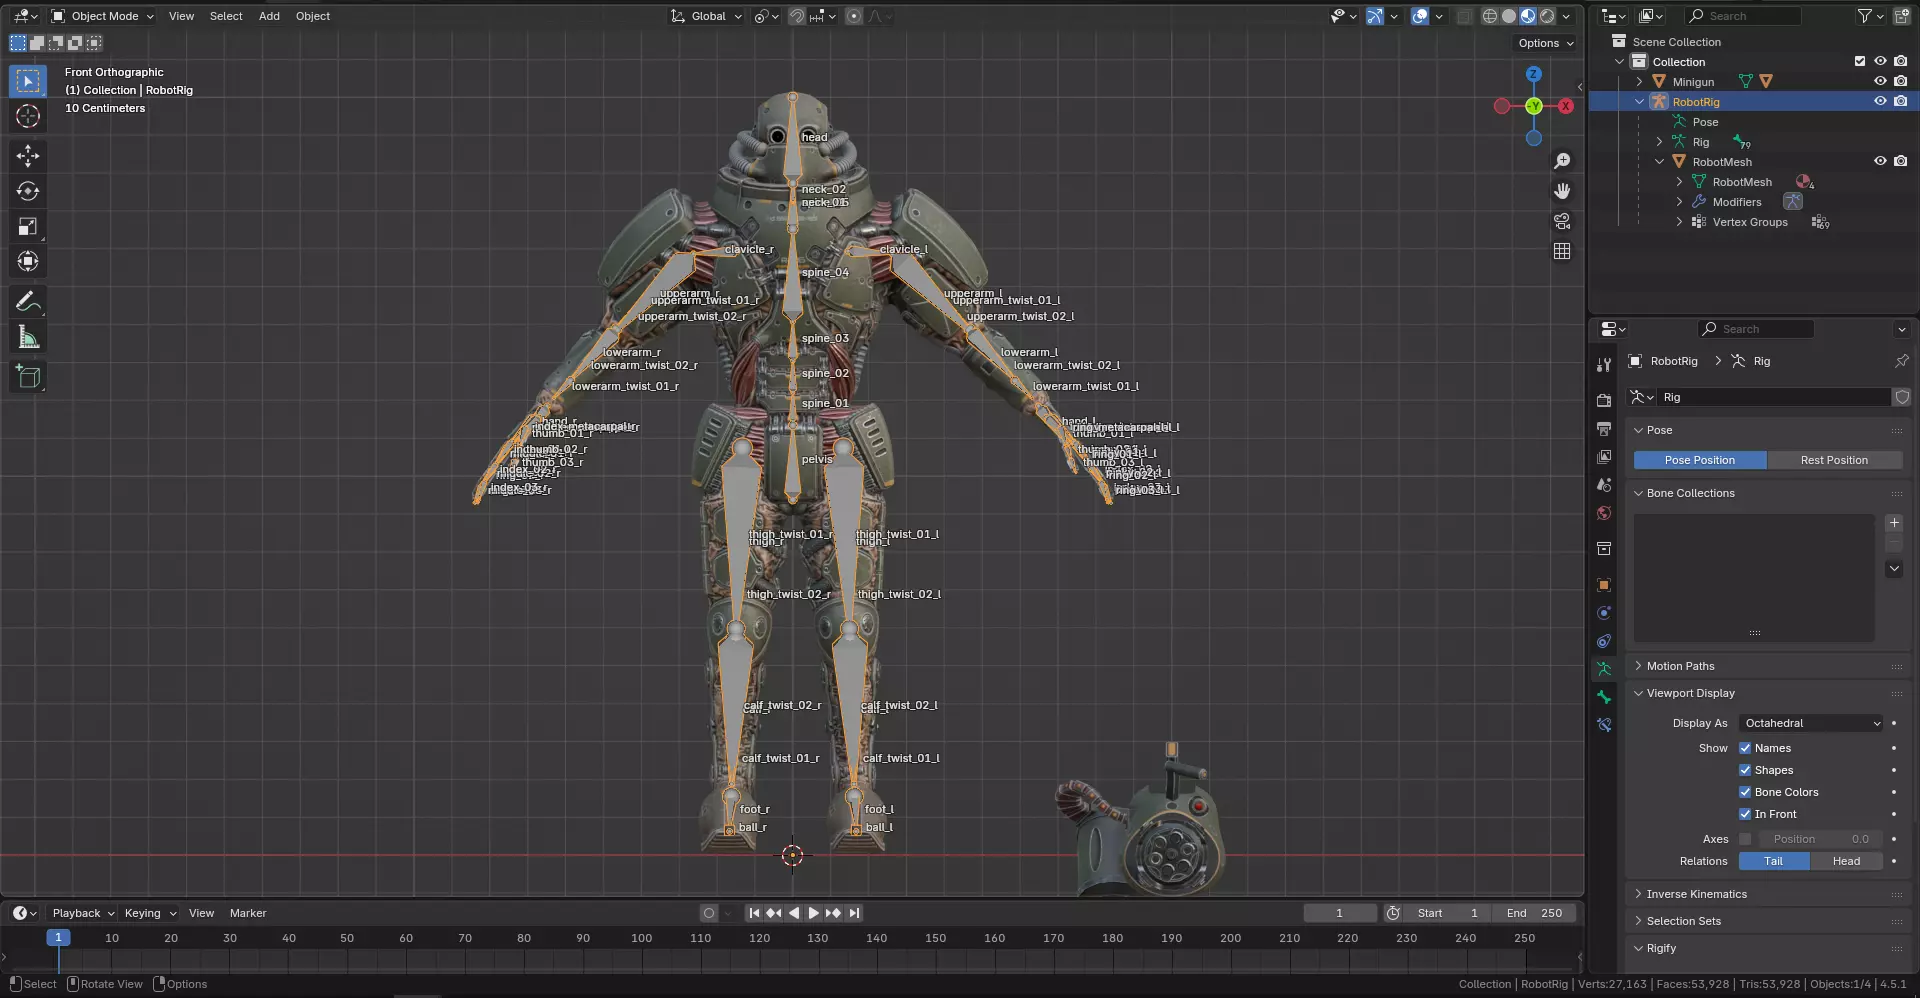1920x998 pixels.
Task: Open the Keying popover
Action: 150,913
